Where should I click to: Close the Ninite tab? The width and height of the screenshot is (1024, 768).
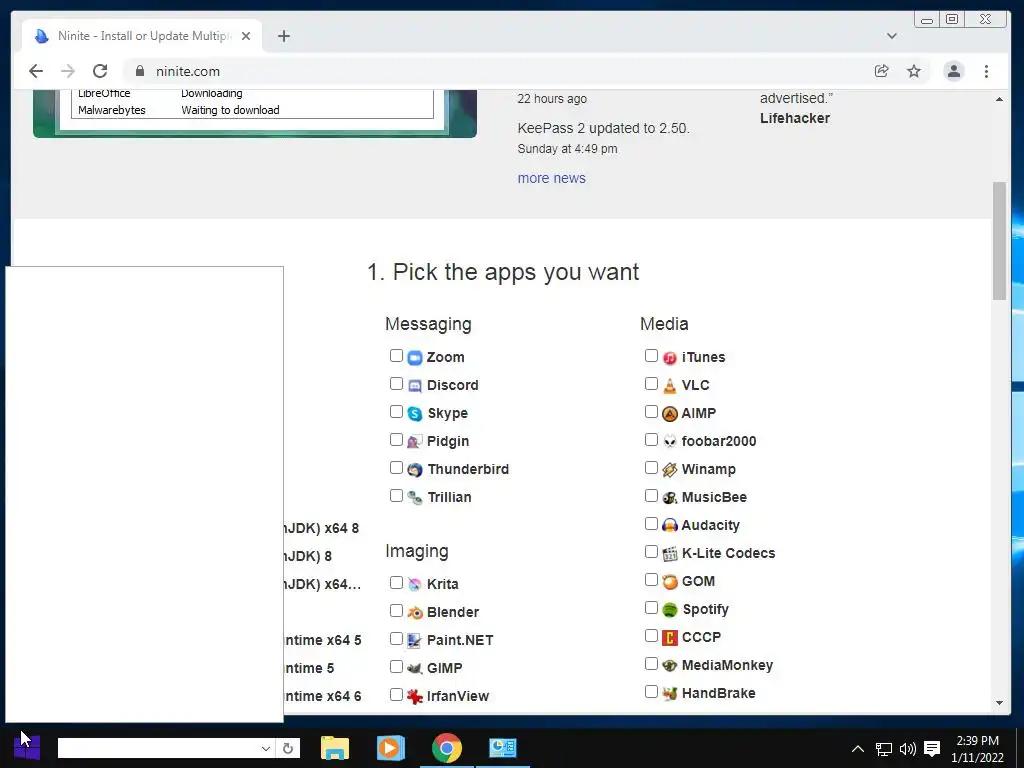pos(246,36)
